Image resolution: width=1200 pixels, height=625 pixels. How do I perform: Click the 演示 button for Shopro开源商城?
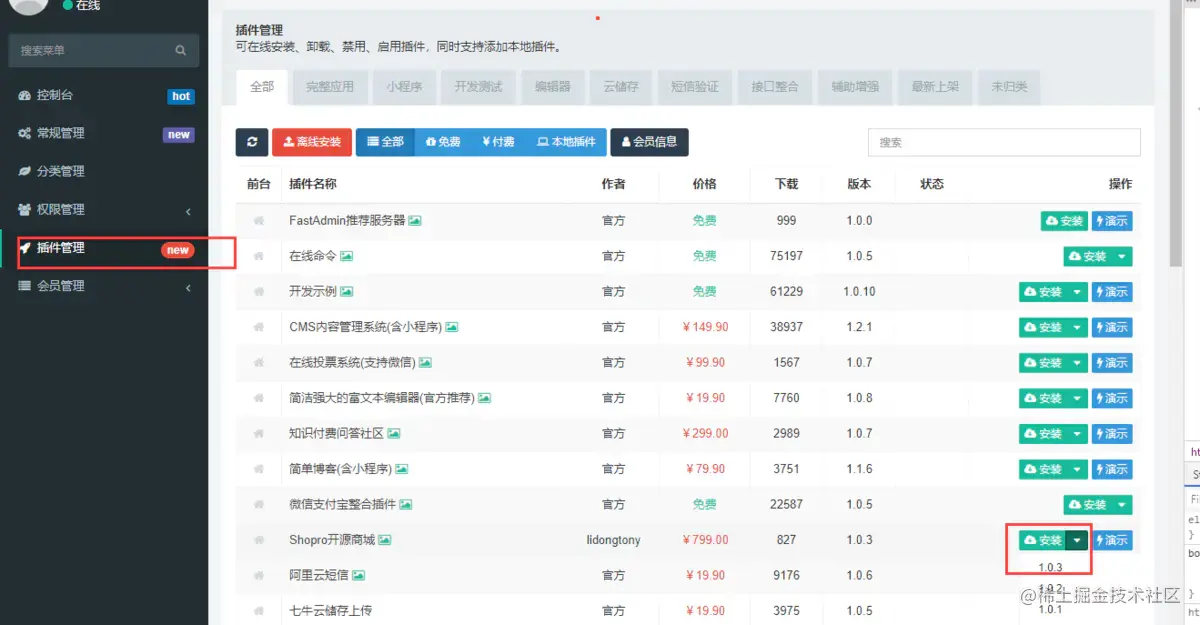pyautogui.click(x=1112, y=540)
